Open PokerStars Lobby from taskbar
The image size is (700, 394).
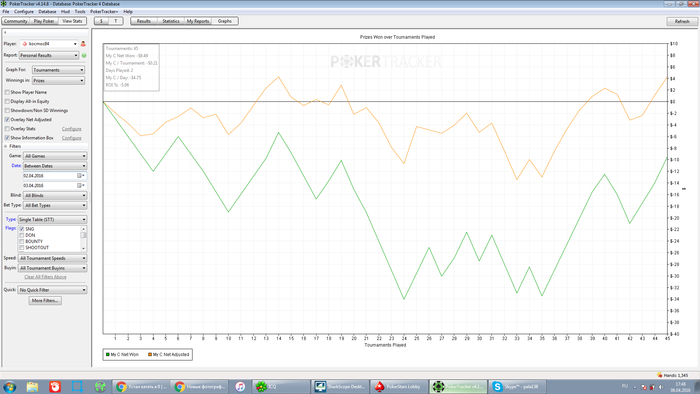398,387
